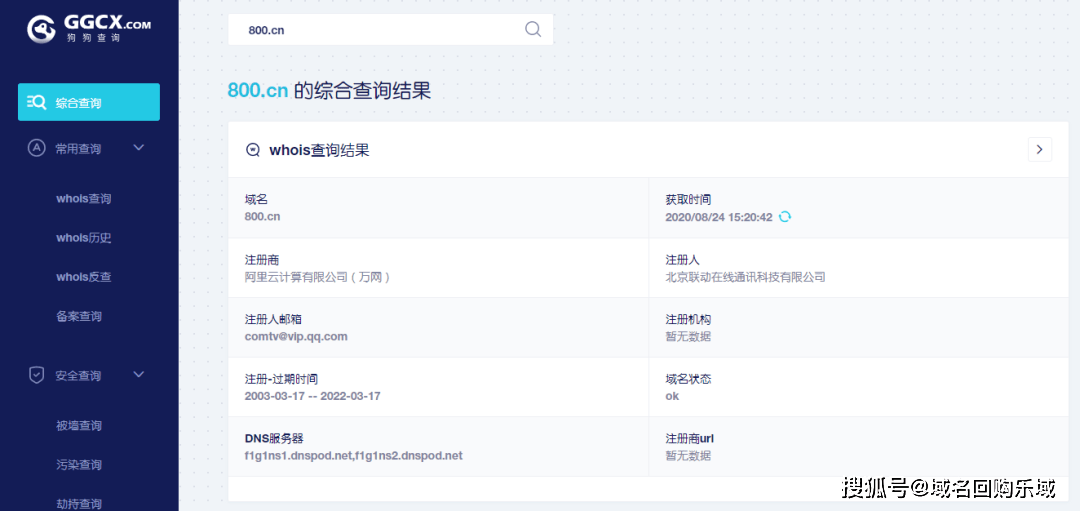Open 污染查询 in the sidebar
The width and height of the screenshot is (1080, 511).
[79, 465]
